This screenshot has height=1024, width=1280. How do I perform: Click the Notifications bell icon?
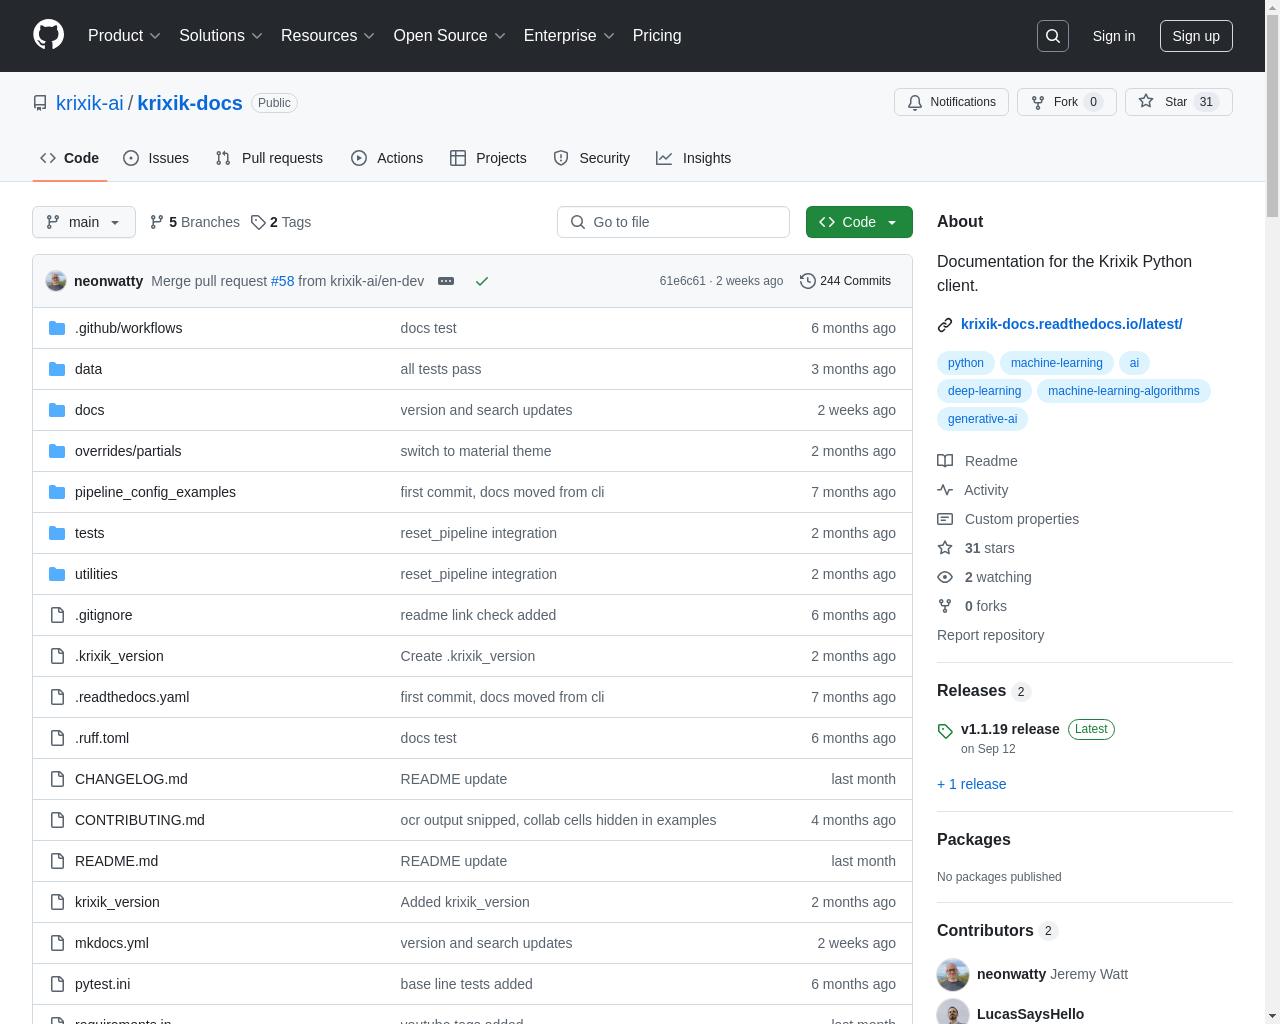915,102
